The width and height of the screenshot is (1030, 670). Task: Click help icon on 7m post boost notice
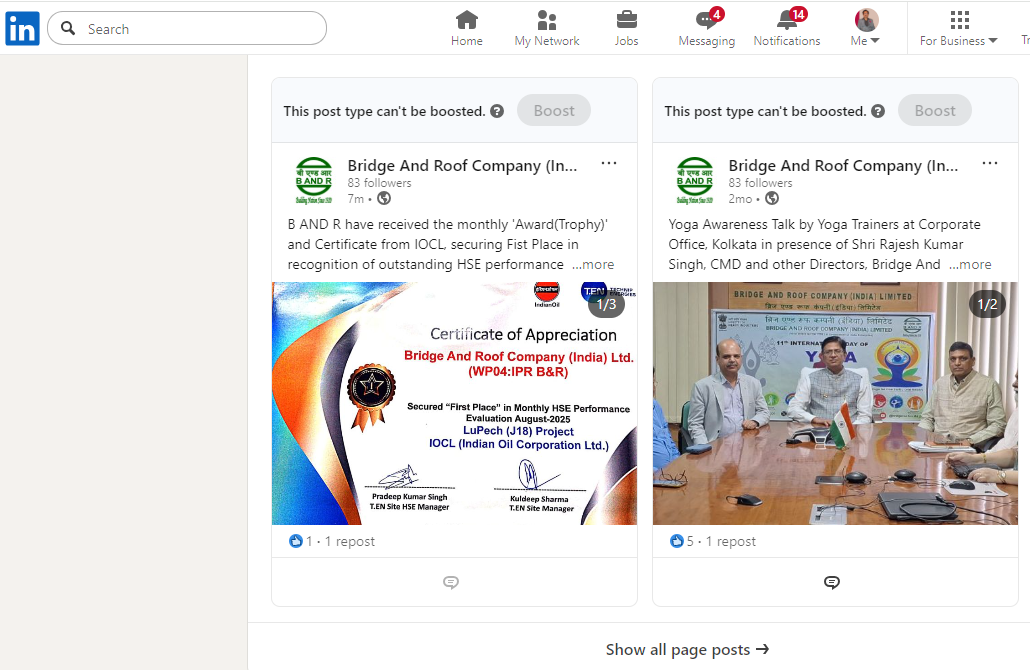[x=497, y=111]
